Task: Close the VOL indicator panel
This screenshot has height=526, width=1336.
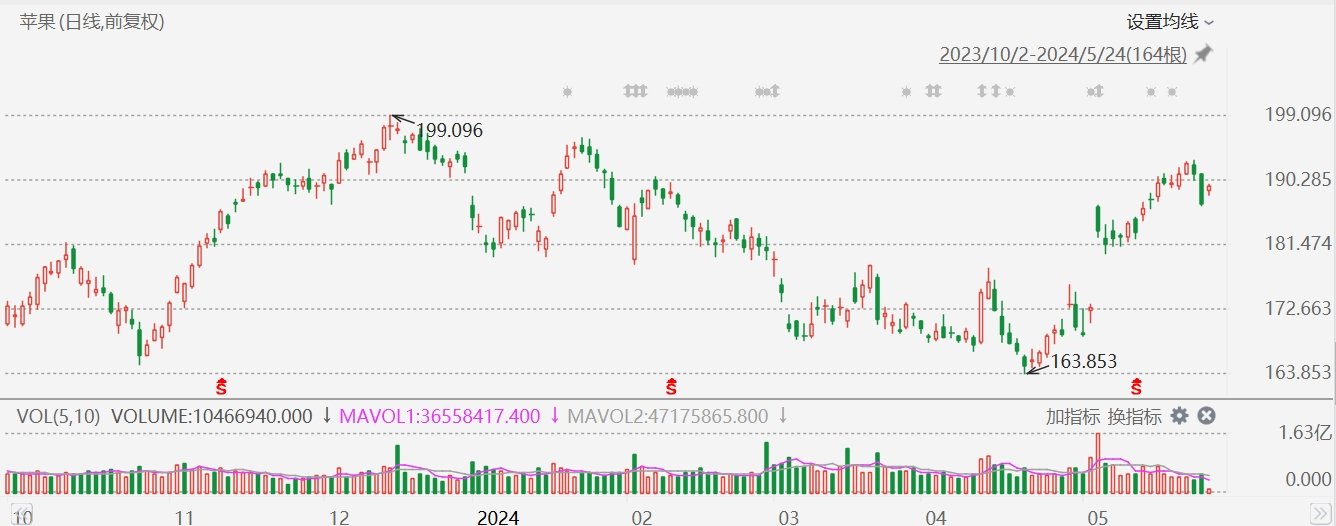Action: [x=1207, y=416]
